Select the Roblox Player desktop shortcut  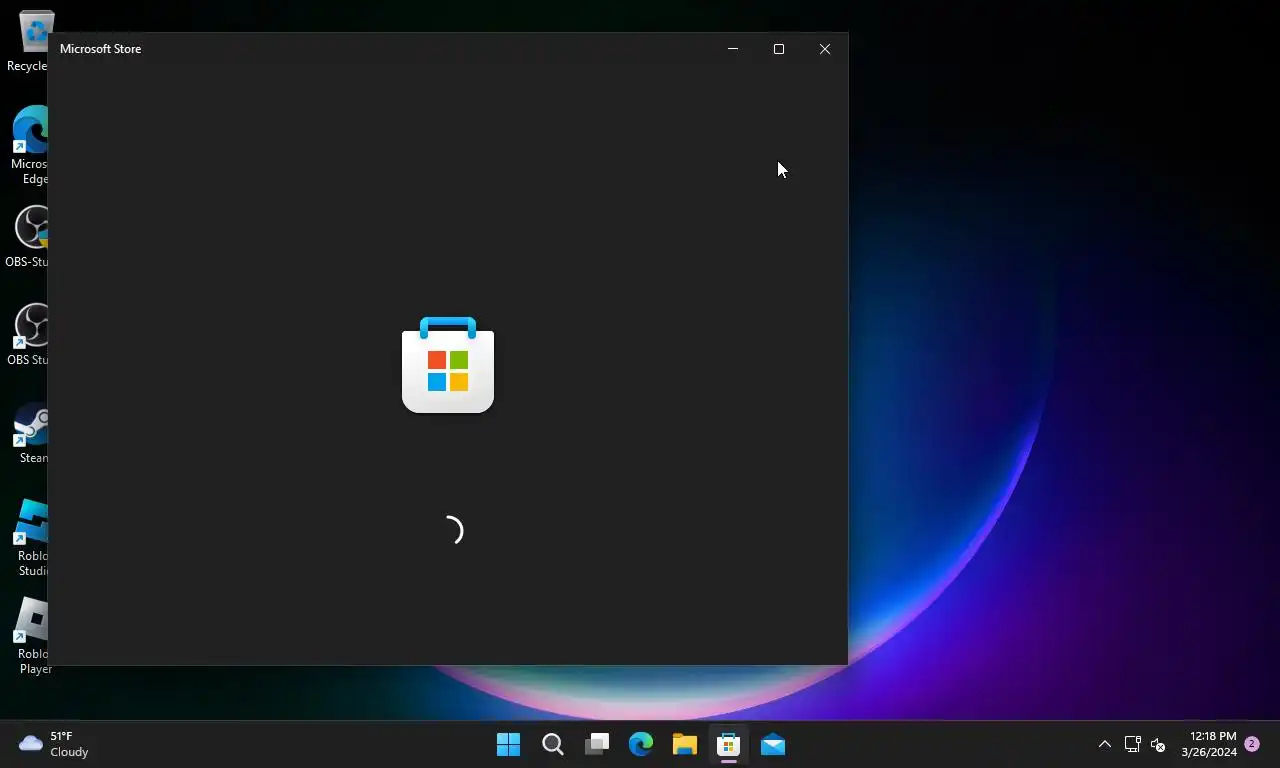[x=32, y=636]
